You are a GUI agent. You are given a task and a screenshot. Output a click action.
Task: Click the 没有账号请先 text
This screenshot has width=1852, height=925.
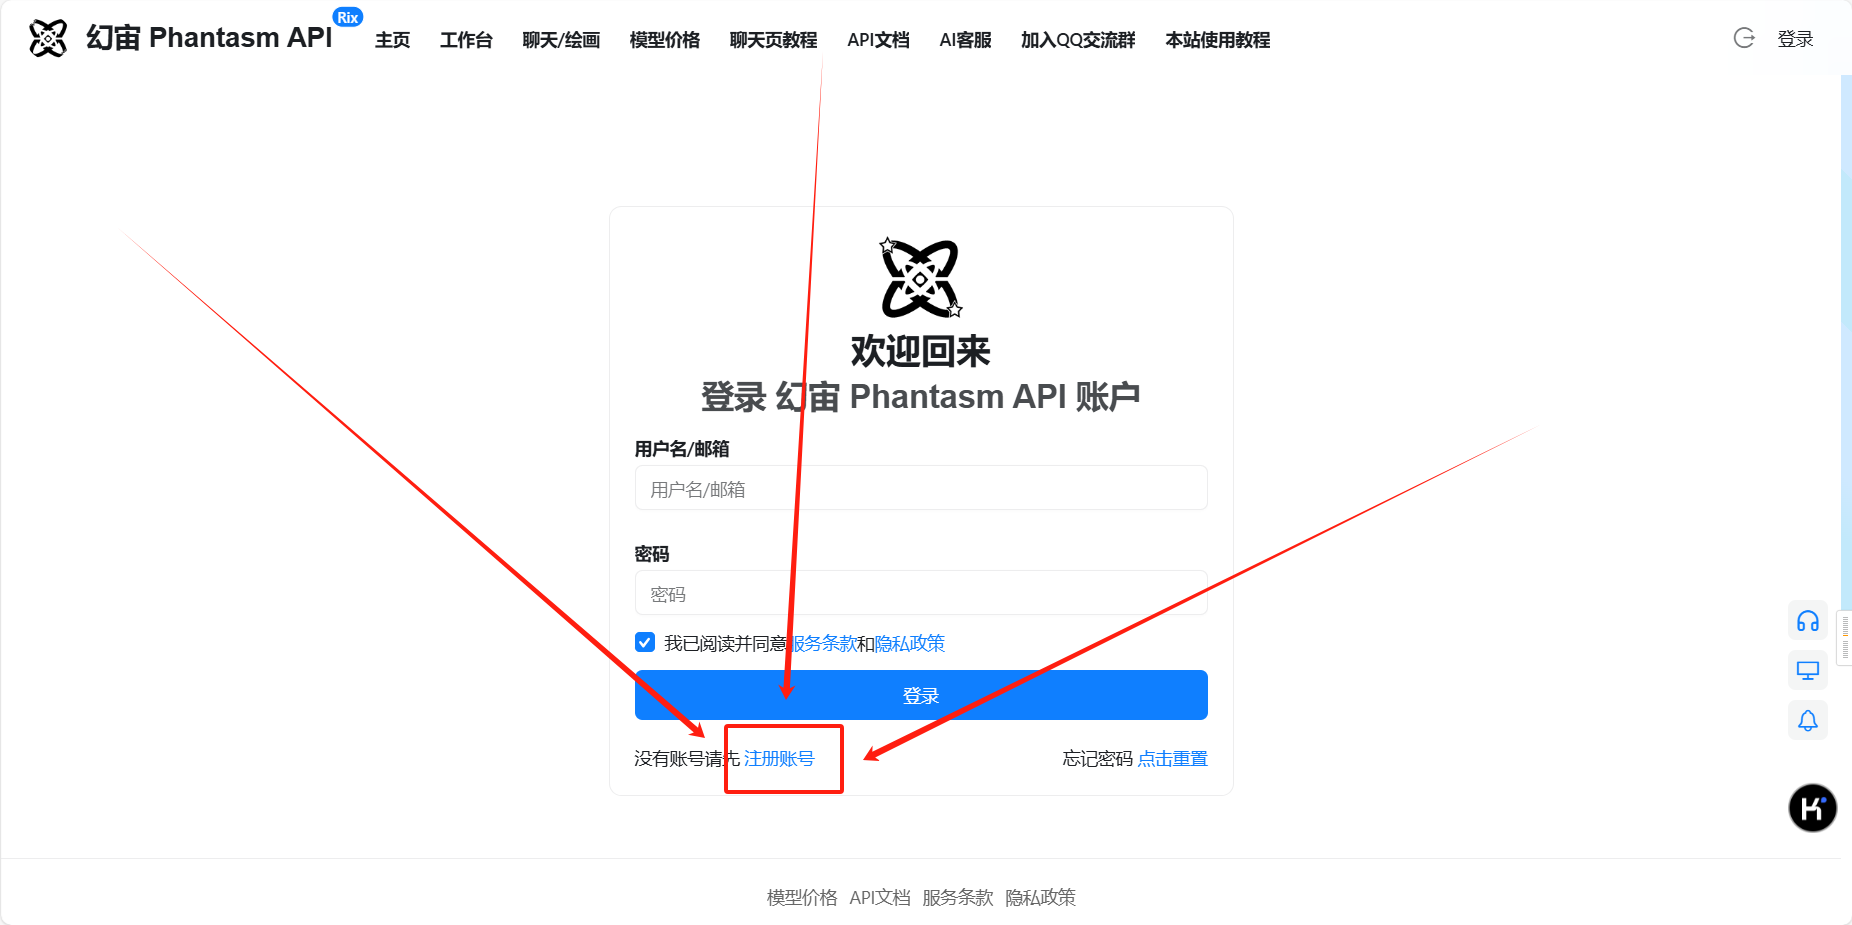pos(687,759)
